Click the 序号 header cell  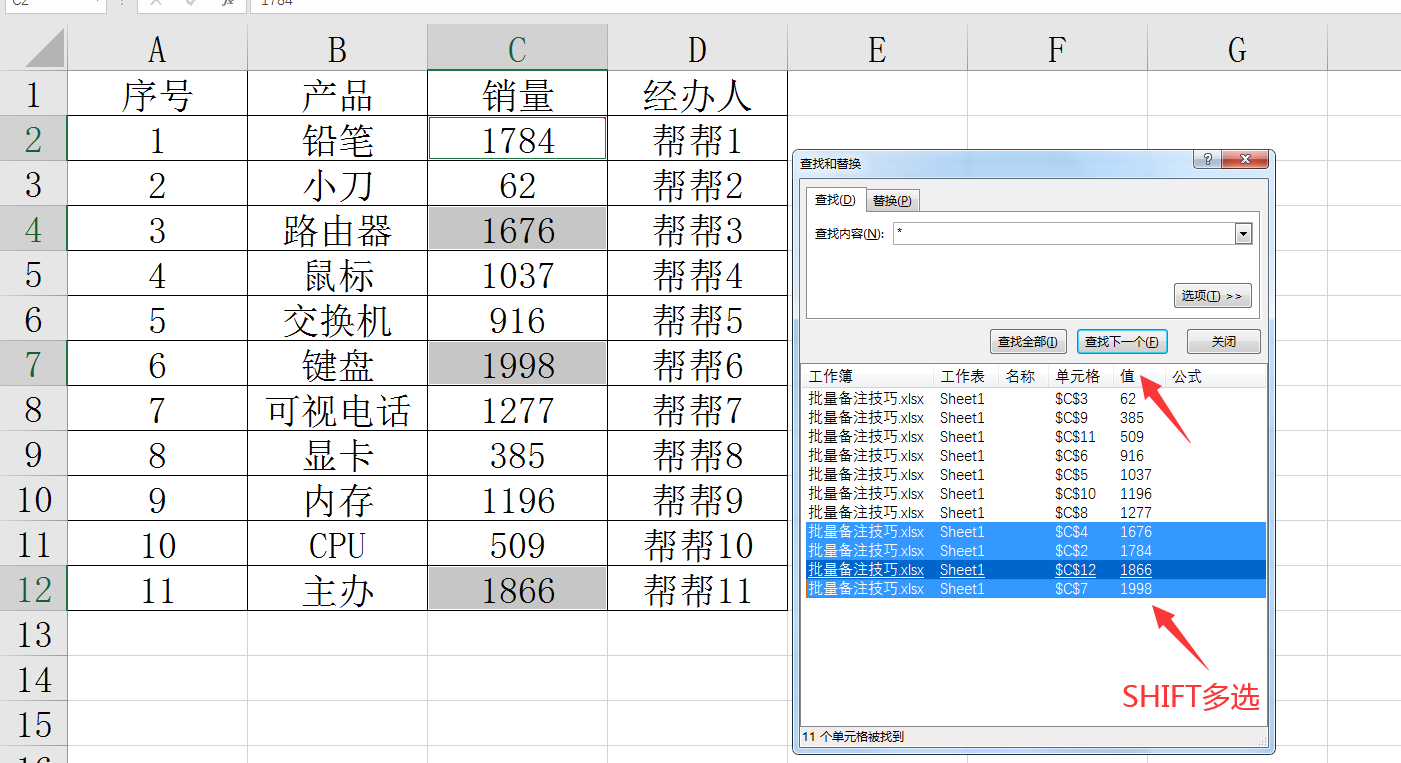157,93
